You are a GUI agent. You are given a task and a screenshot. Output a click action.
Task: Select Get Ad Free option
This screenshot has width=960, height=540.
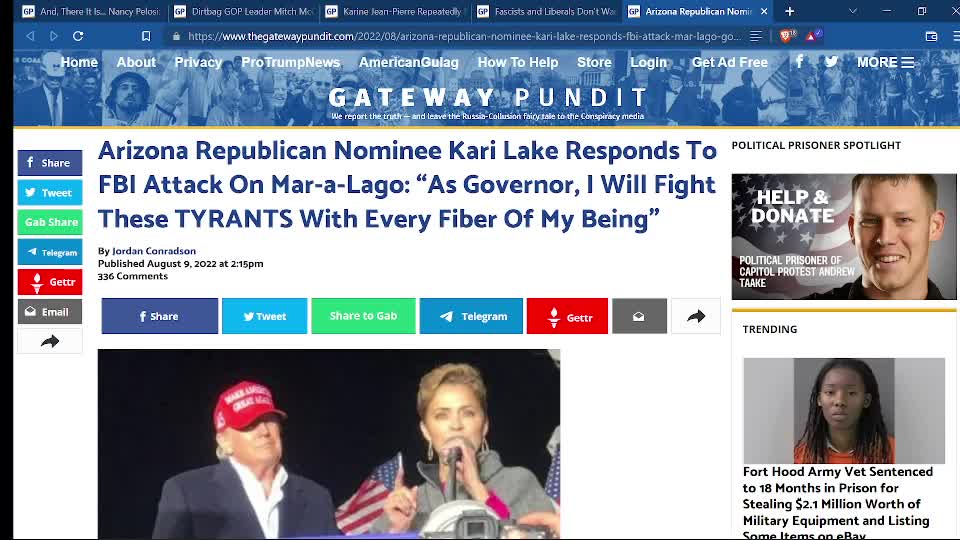pos(729,62)
